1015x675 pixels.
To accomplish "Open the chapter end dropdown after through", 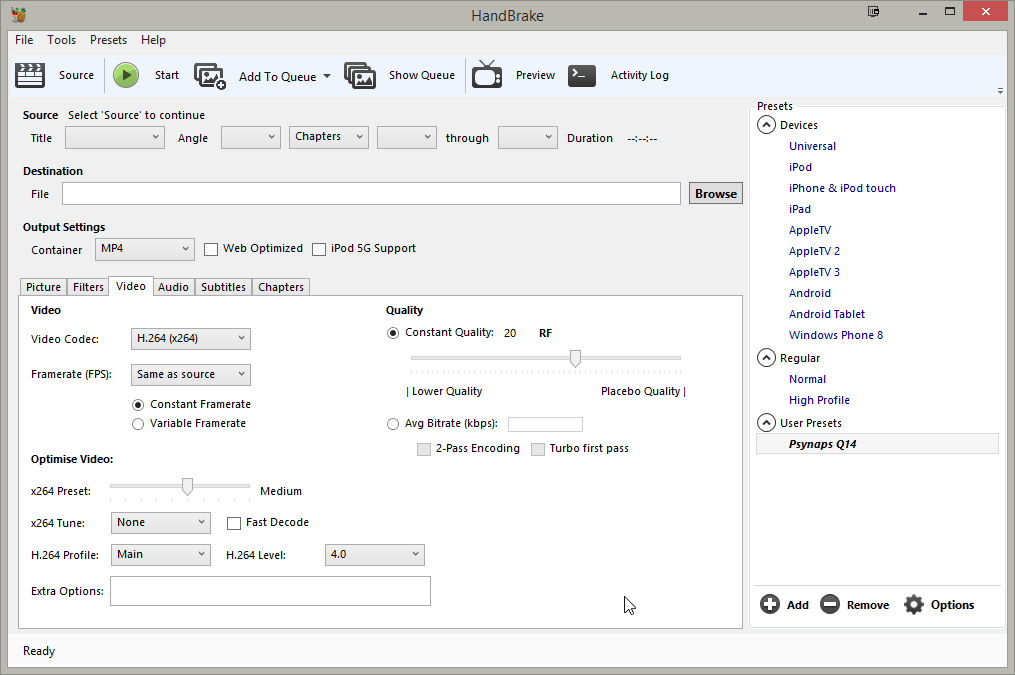I will (x=528, y=137).
